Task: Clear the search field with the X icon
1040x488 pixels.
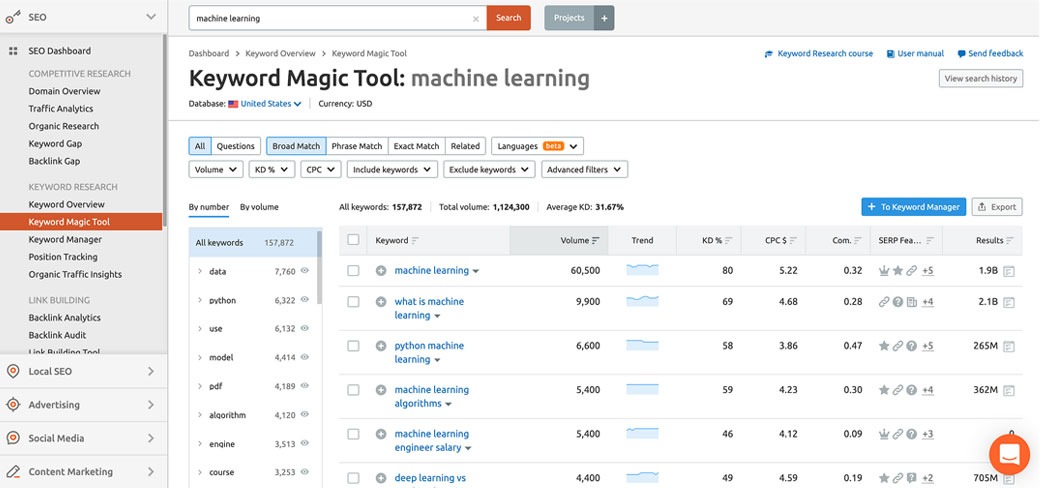Action: 476,19
